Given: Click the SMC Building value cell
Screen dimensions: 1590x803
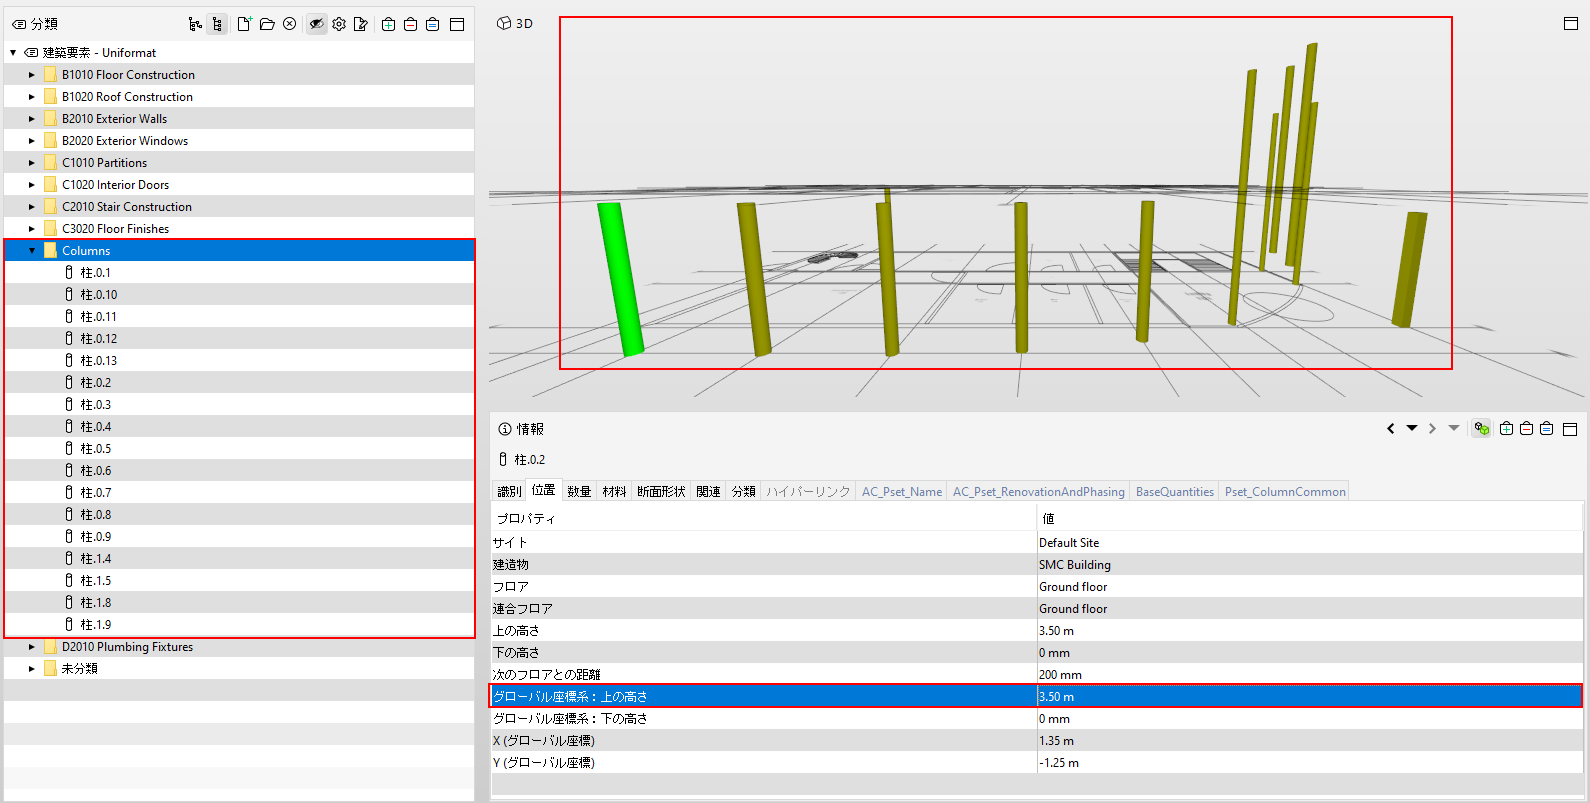Looking at the screenshot, I should click(1310, 565).
